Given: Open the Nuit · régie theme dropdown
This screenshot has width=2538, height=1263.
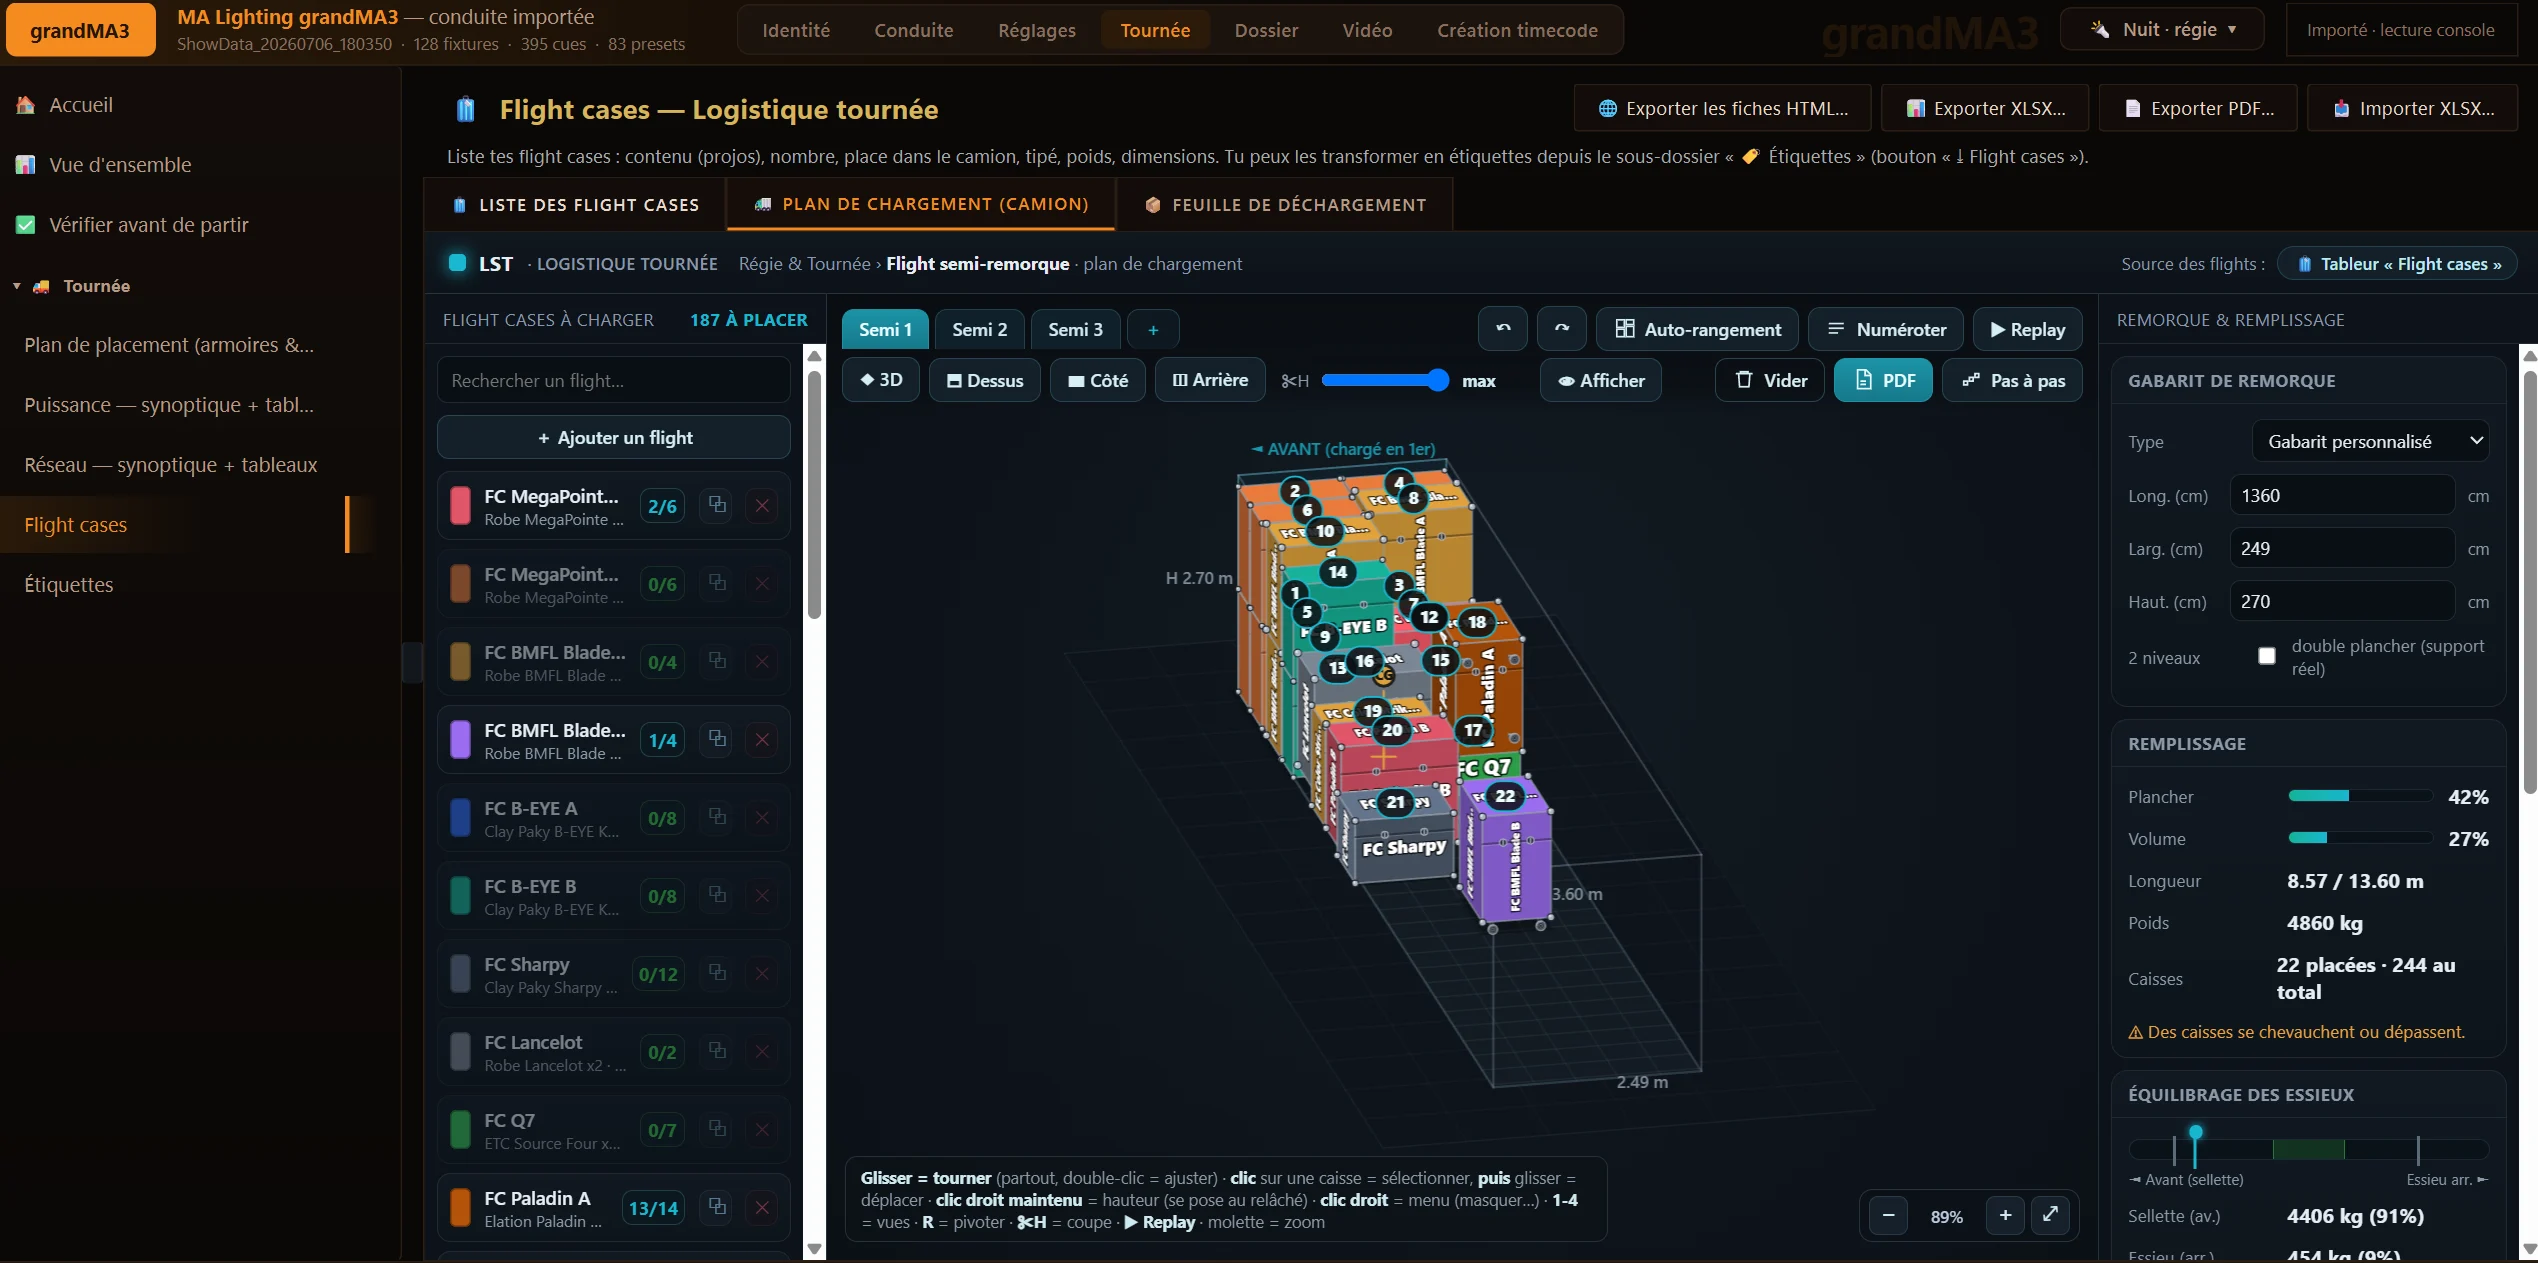Looking at the screenshot, I should click(2162, 29).
